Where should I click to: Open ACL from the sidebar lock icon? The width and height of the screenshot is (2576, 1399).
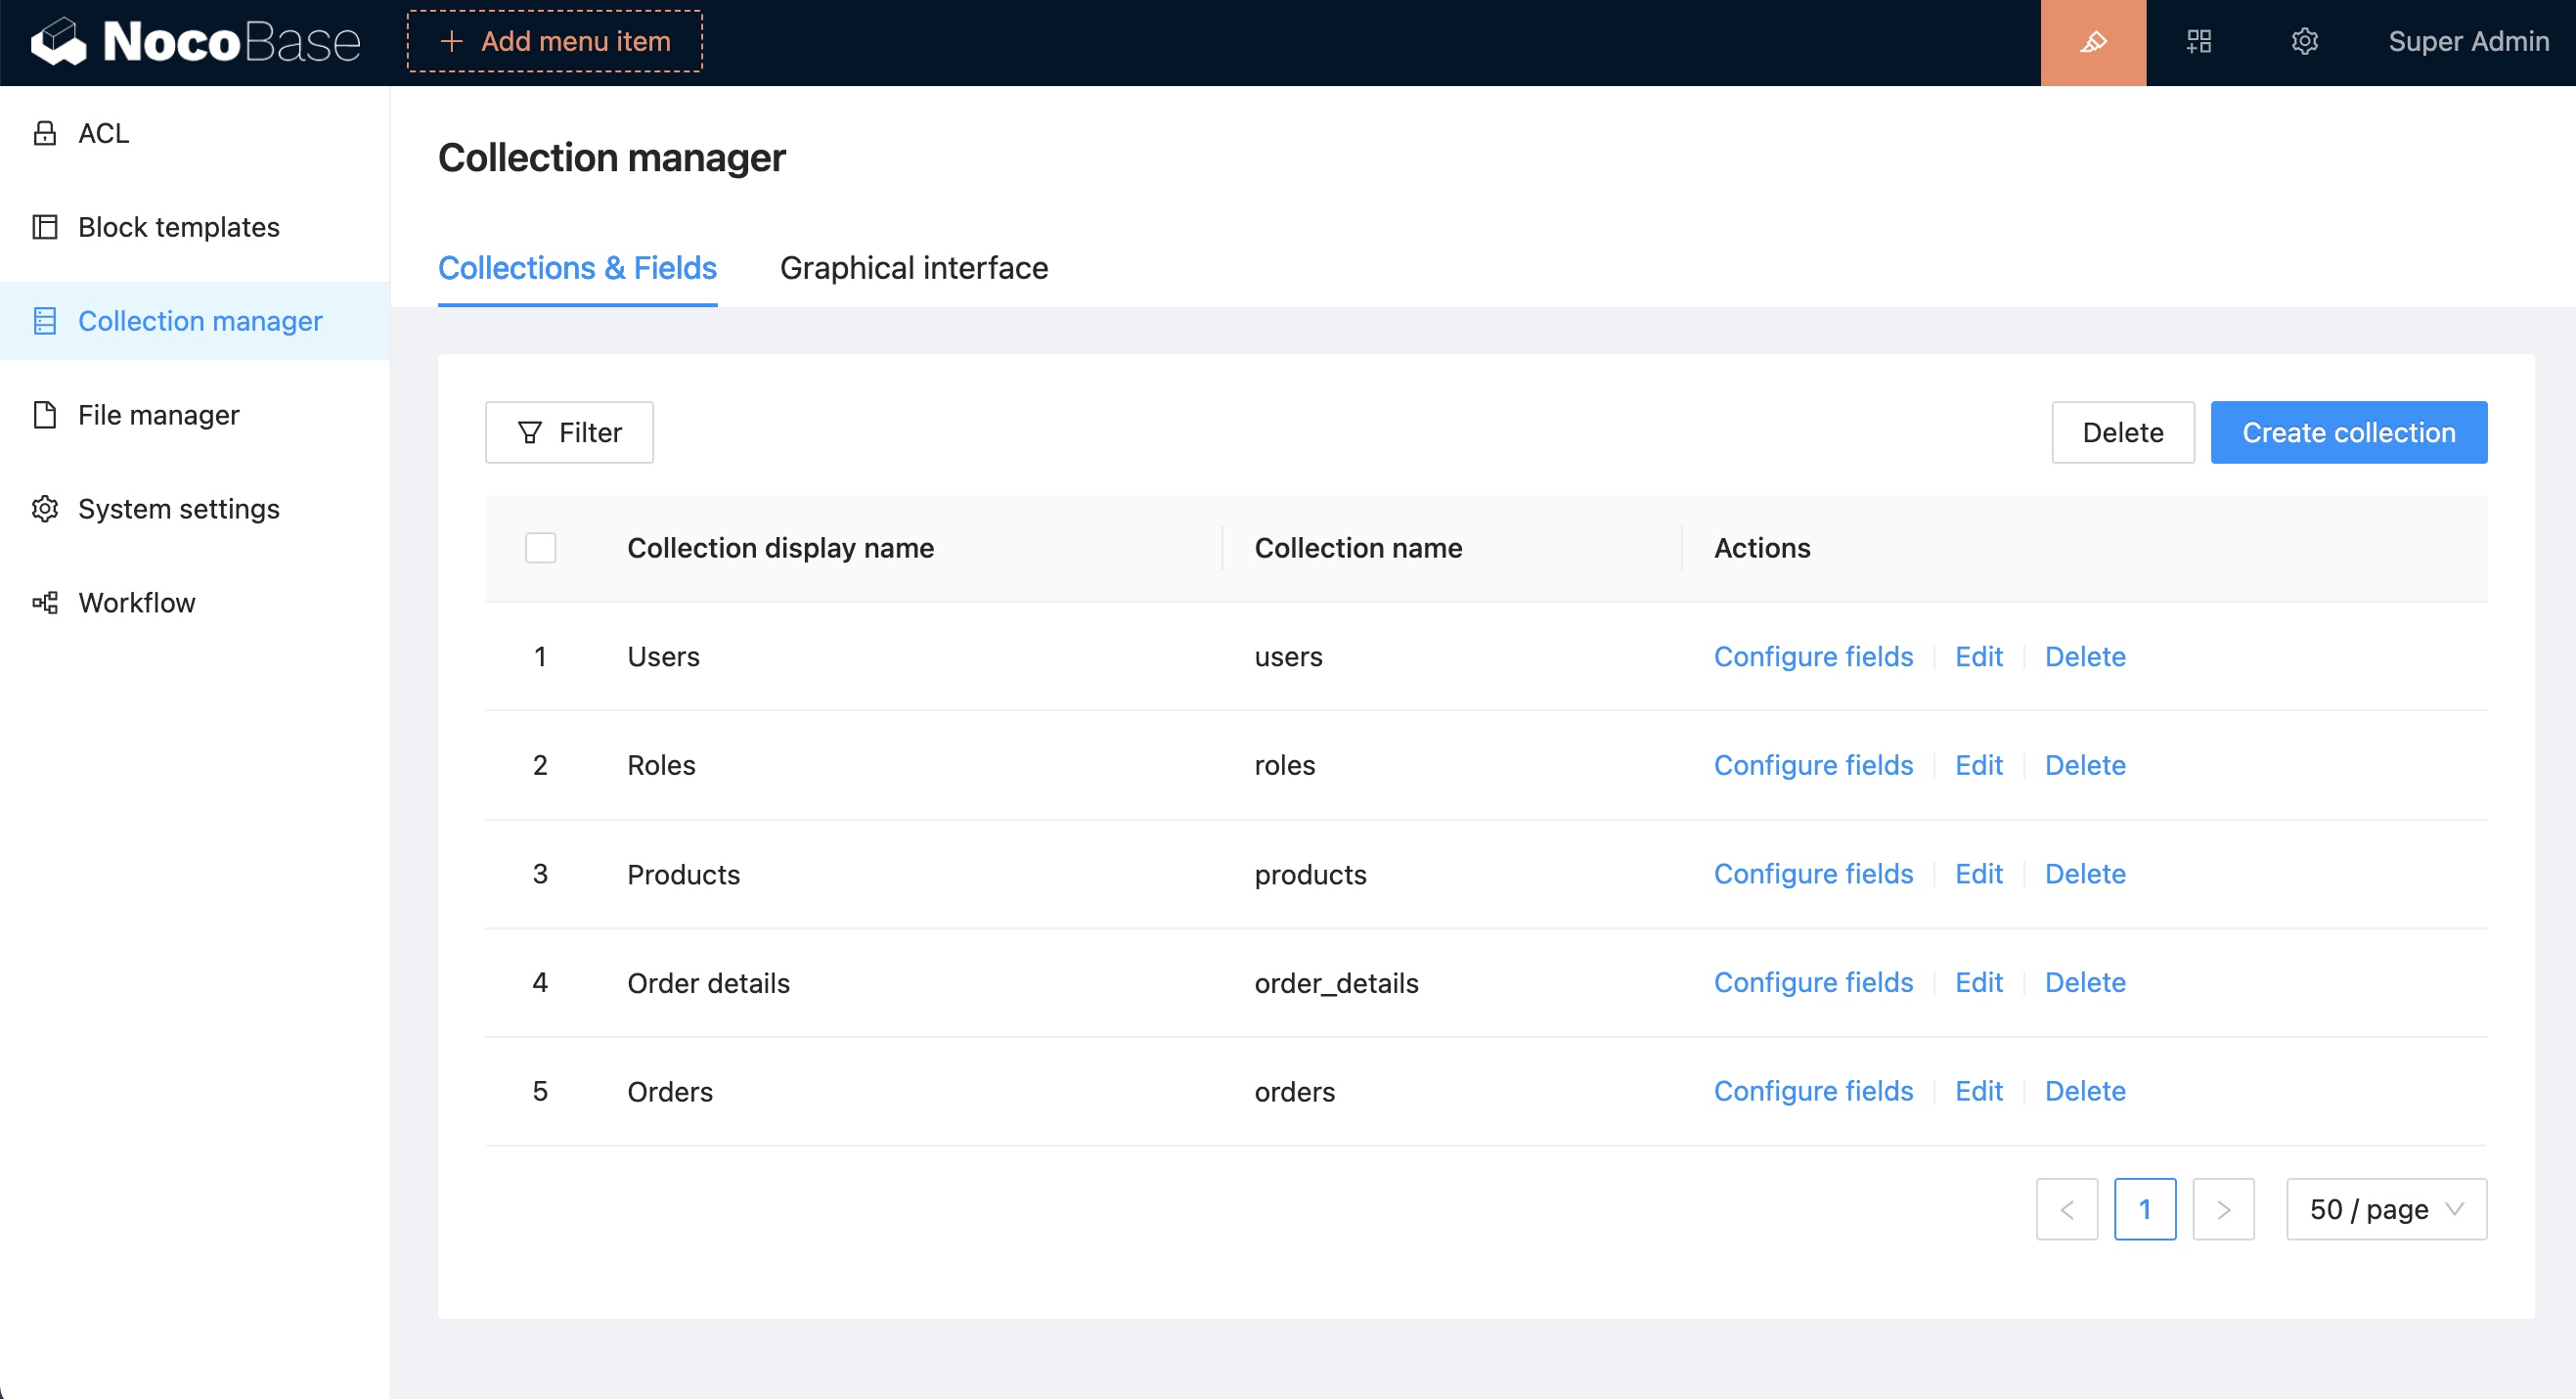pyautogui.click(x=45, y=133)
